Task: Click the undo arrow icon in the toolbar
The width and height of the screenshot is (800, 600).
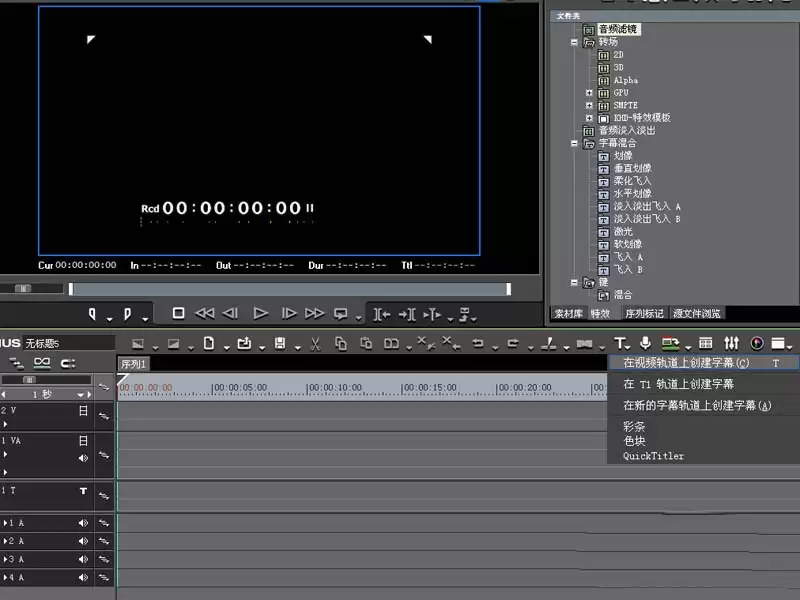Action: click(x=478, y=343)
